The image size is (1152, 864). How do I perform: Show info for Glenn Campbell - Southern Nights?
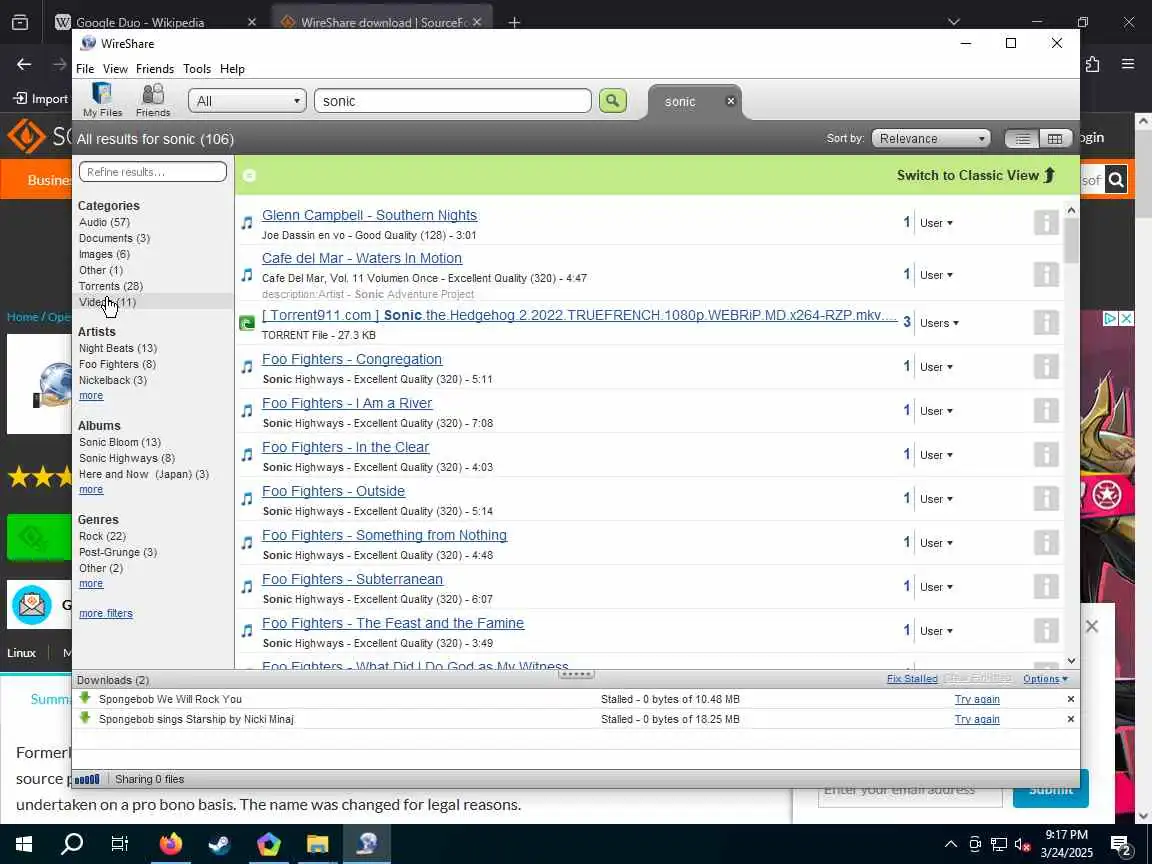[x=1045, y=223]
